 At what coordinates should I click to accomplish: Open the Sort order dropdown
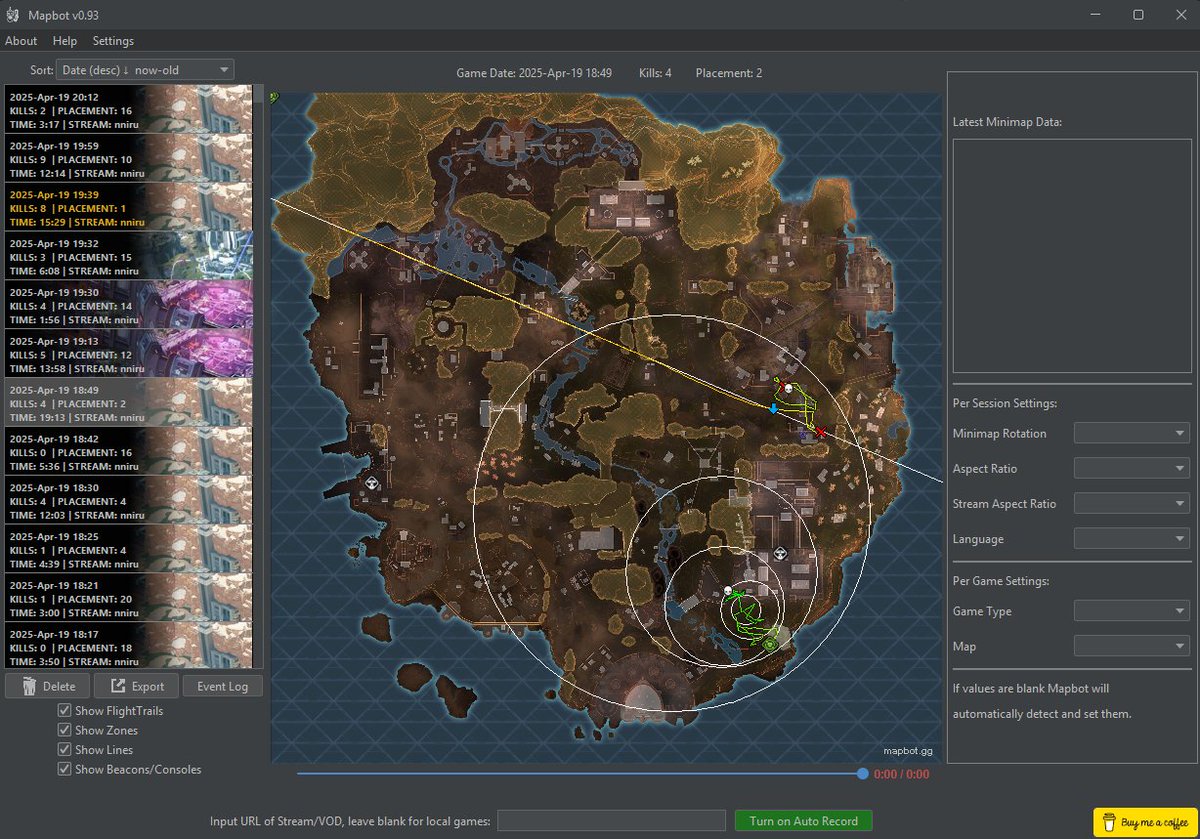click(x=145, y=69)
